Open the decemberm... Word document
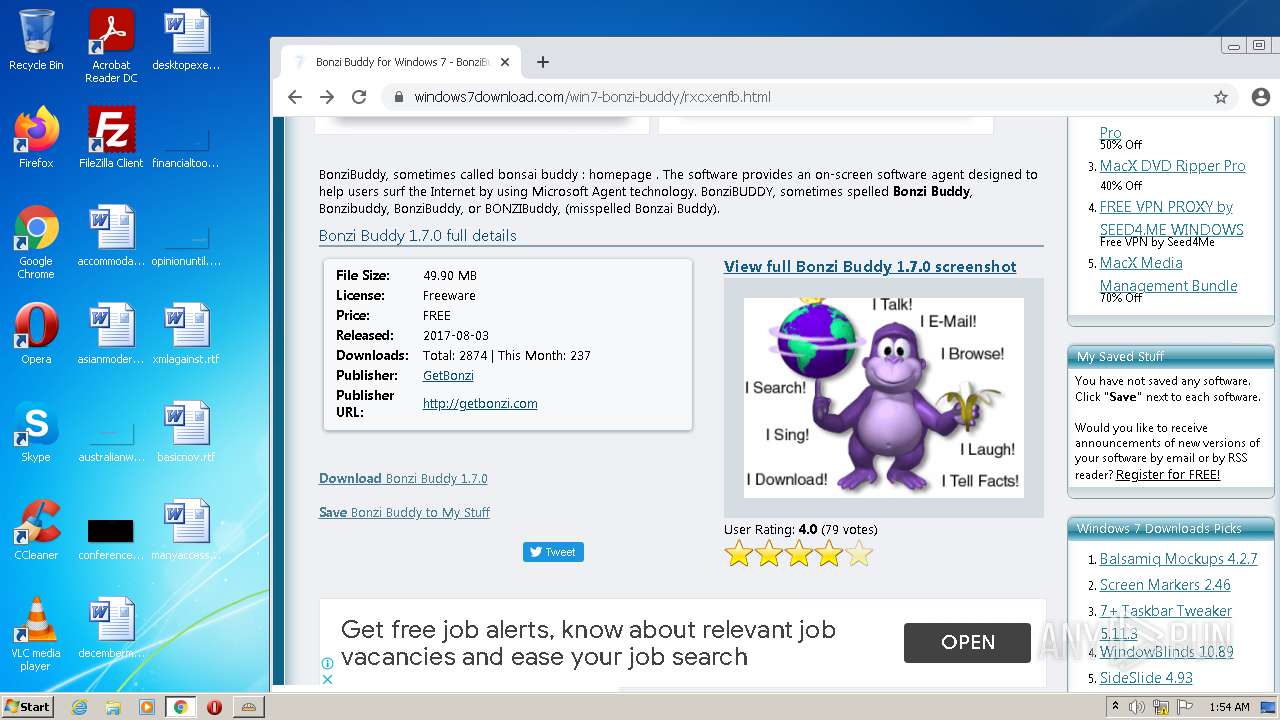The width and height of the screenshot is (1280, 720). (x=111, y=628)
